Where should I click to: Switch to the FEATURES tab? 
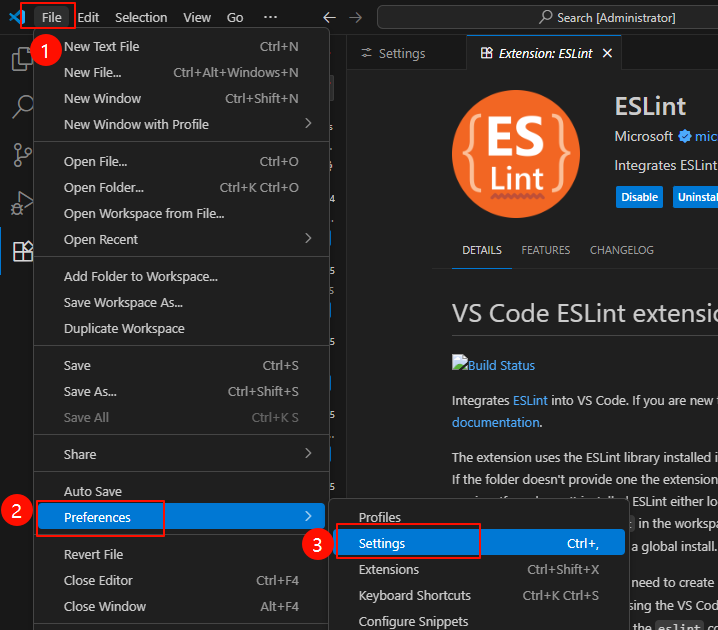coord(545,250)
